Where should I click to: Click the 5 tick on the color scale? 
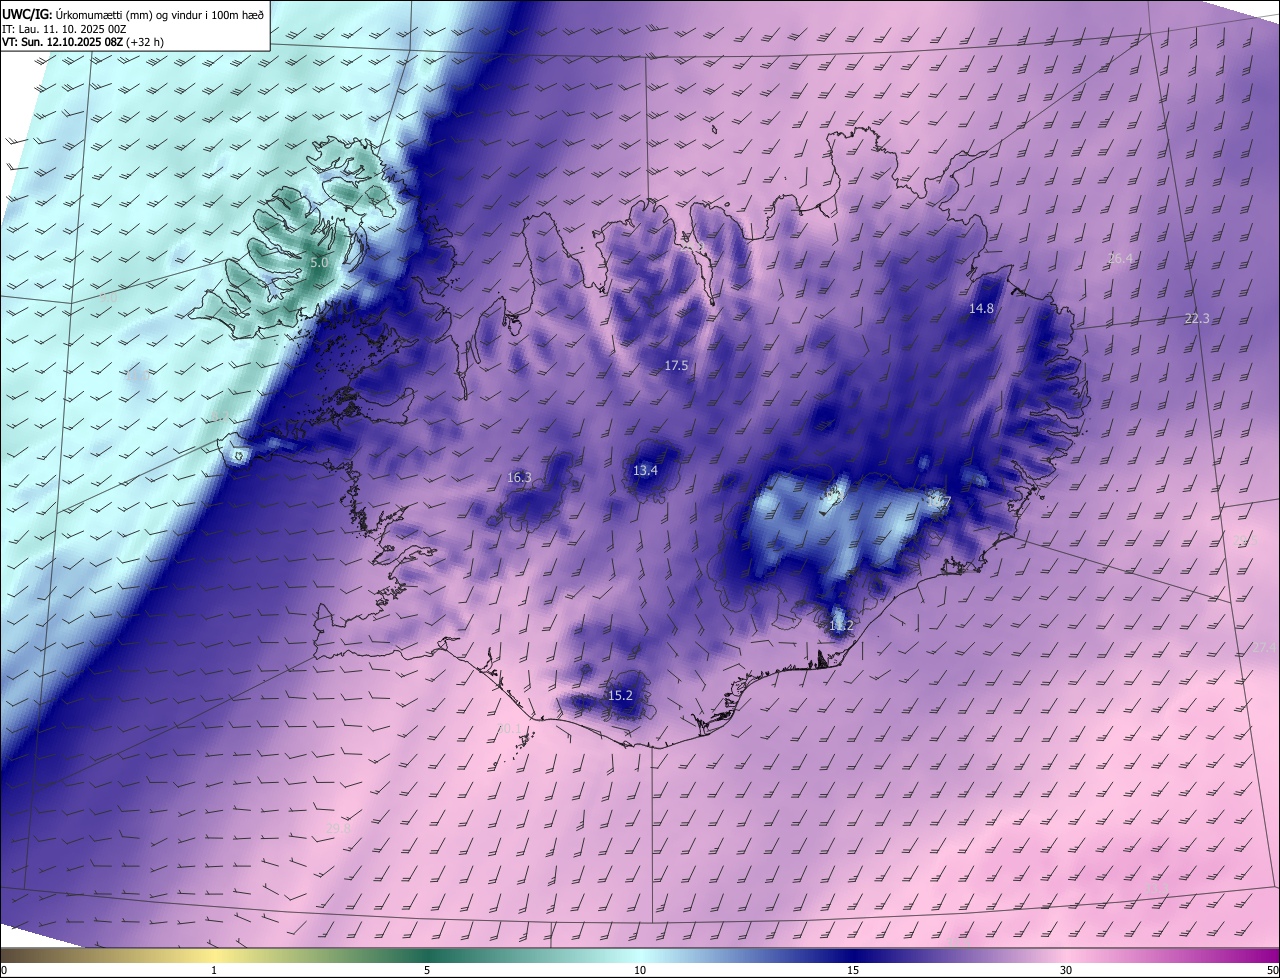(427, 970)
